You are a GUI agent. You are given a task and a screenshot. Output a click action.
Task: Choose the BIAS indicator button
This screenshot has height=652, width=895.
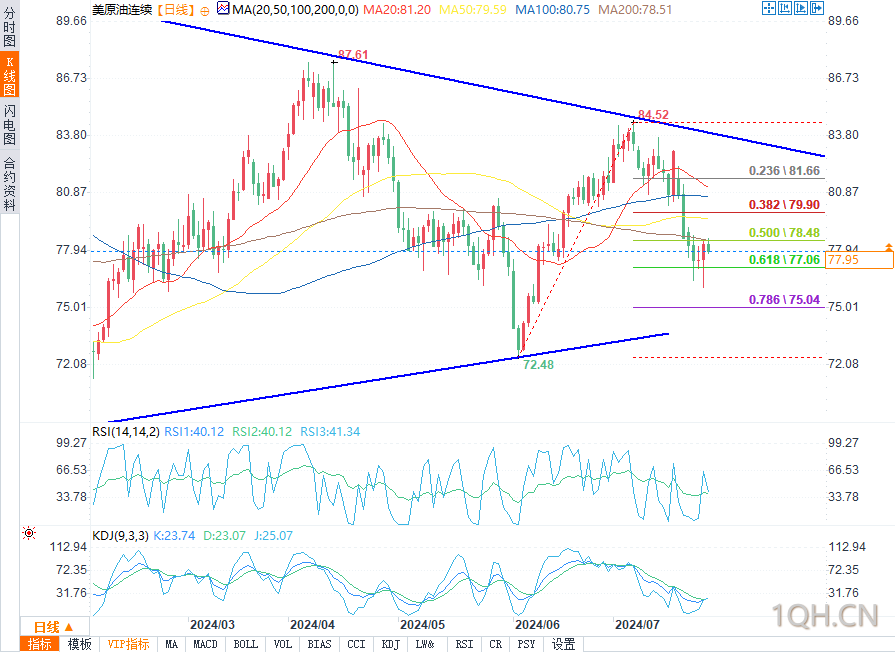pyautogui.click(x=320, y=644)
